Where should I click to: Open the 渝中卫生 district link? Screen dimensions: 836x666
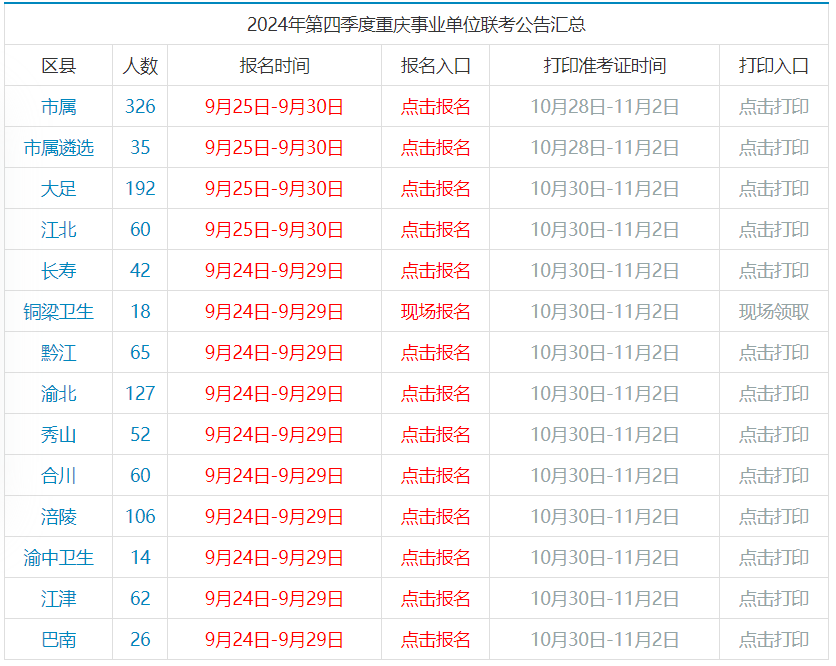(x=58, y=558)
